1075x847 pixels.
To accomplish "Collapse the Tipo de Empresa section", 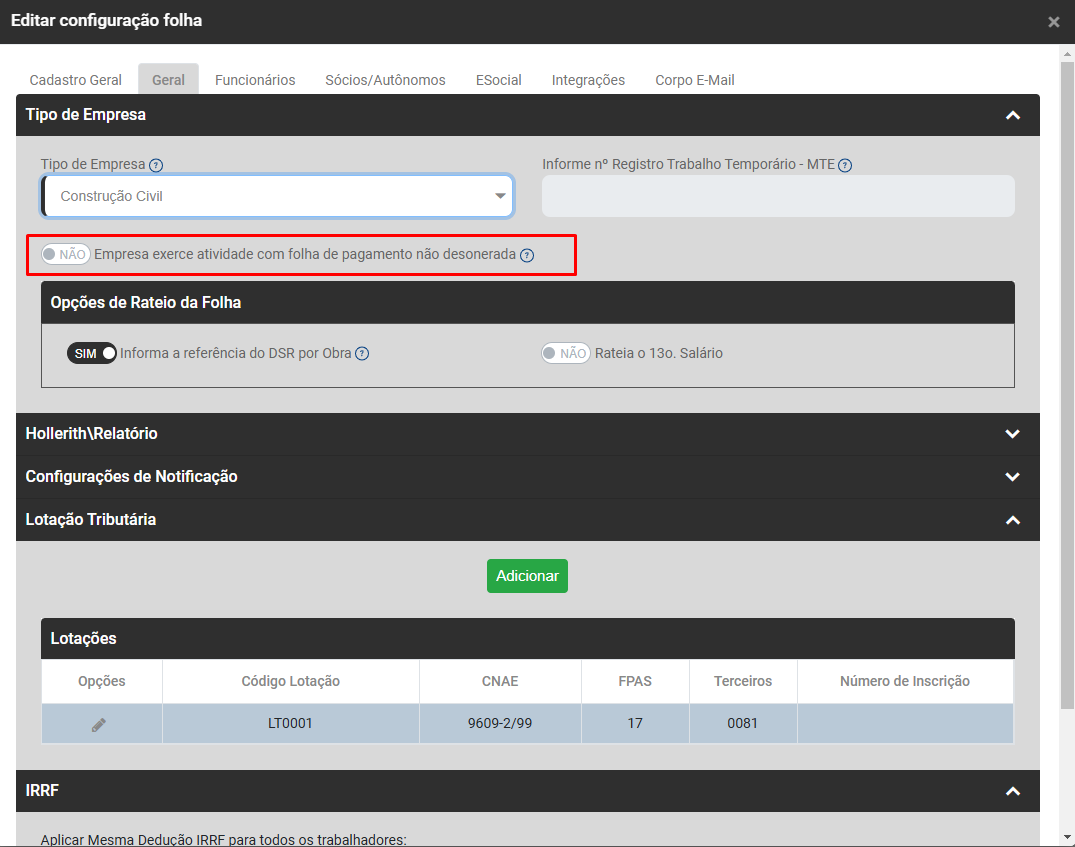I will pyautogui.click(x=1012, y=115).
